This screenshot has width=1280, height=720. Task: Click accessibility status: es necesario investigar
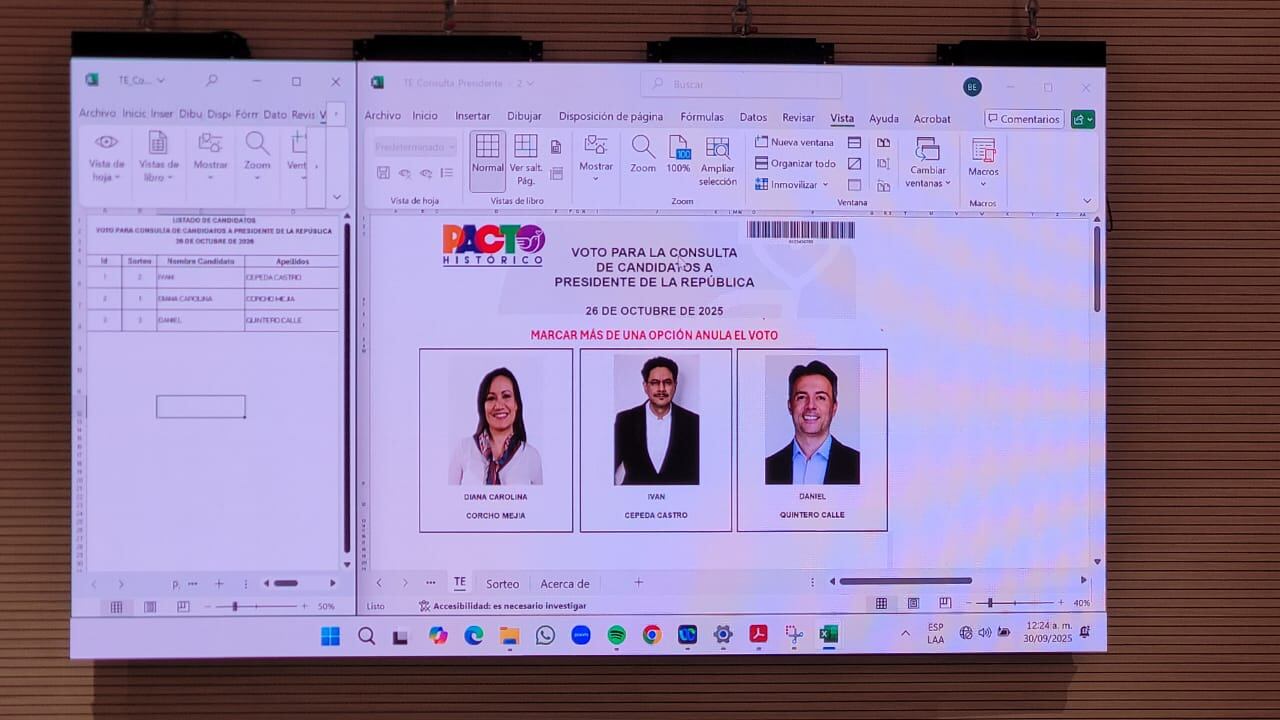tap(502, 606)
